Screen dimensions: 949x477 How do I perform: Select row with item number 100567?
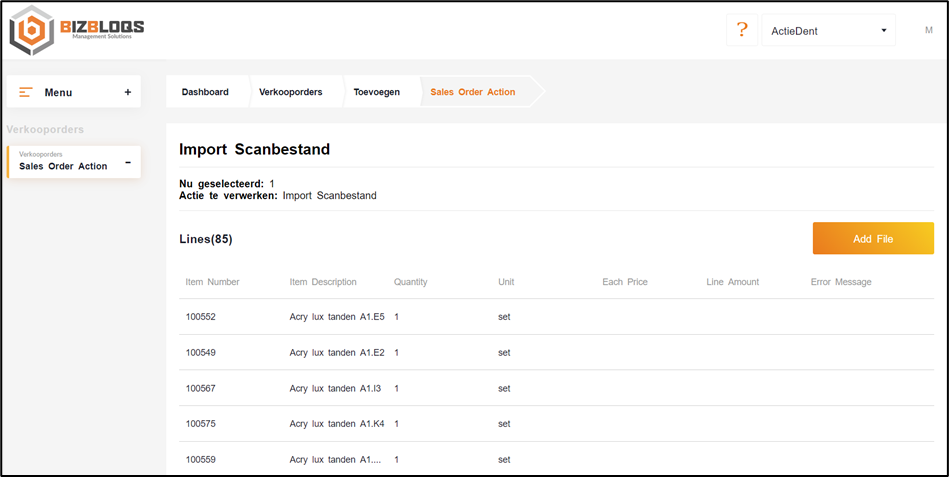[x=201, y=389]
